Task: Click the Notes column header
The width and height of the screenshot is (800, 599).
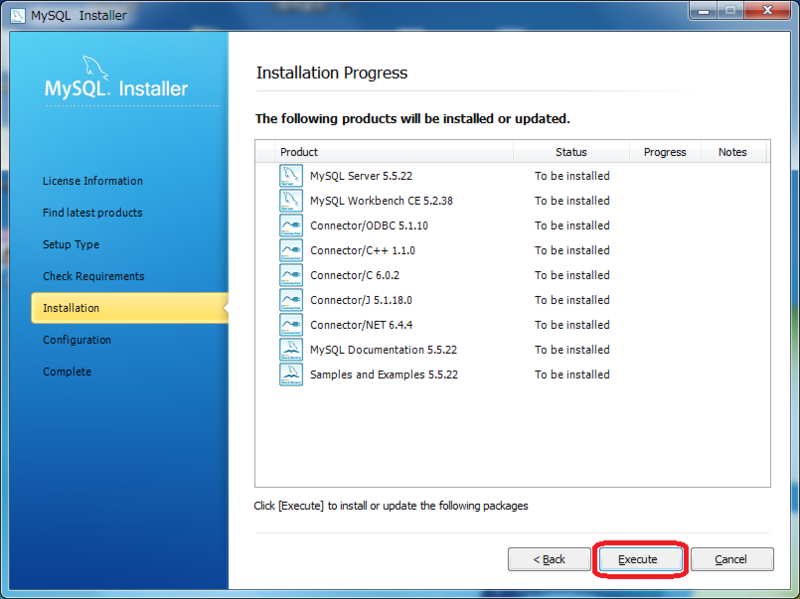Action: 733,152
